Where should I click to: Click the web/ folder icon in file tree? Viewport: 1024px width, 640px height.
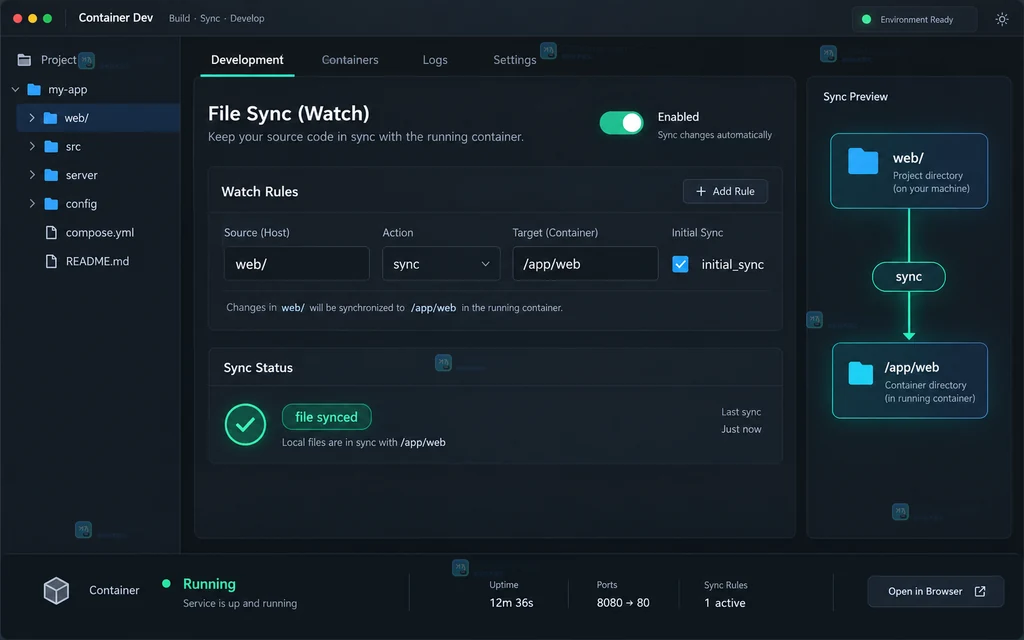[50, 118]
